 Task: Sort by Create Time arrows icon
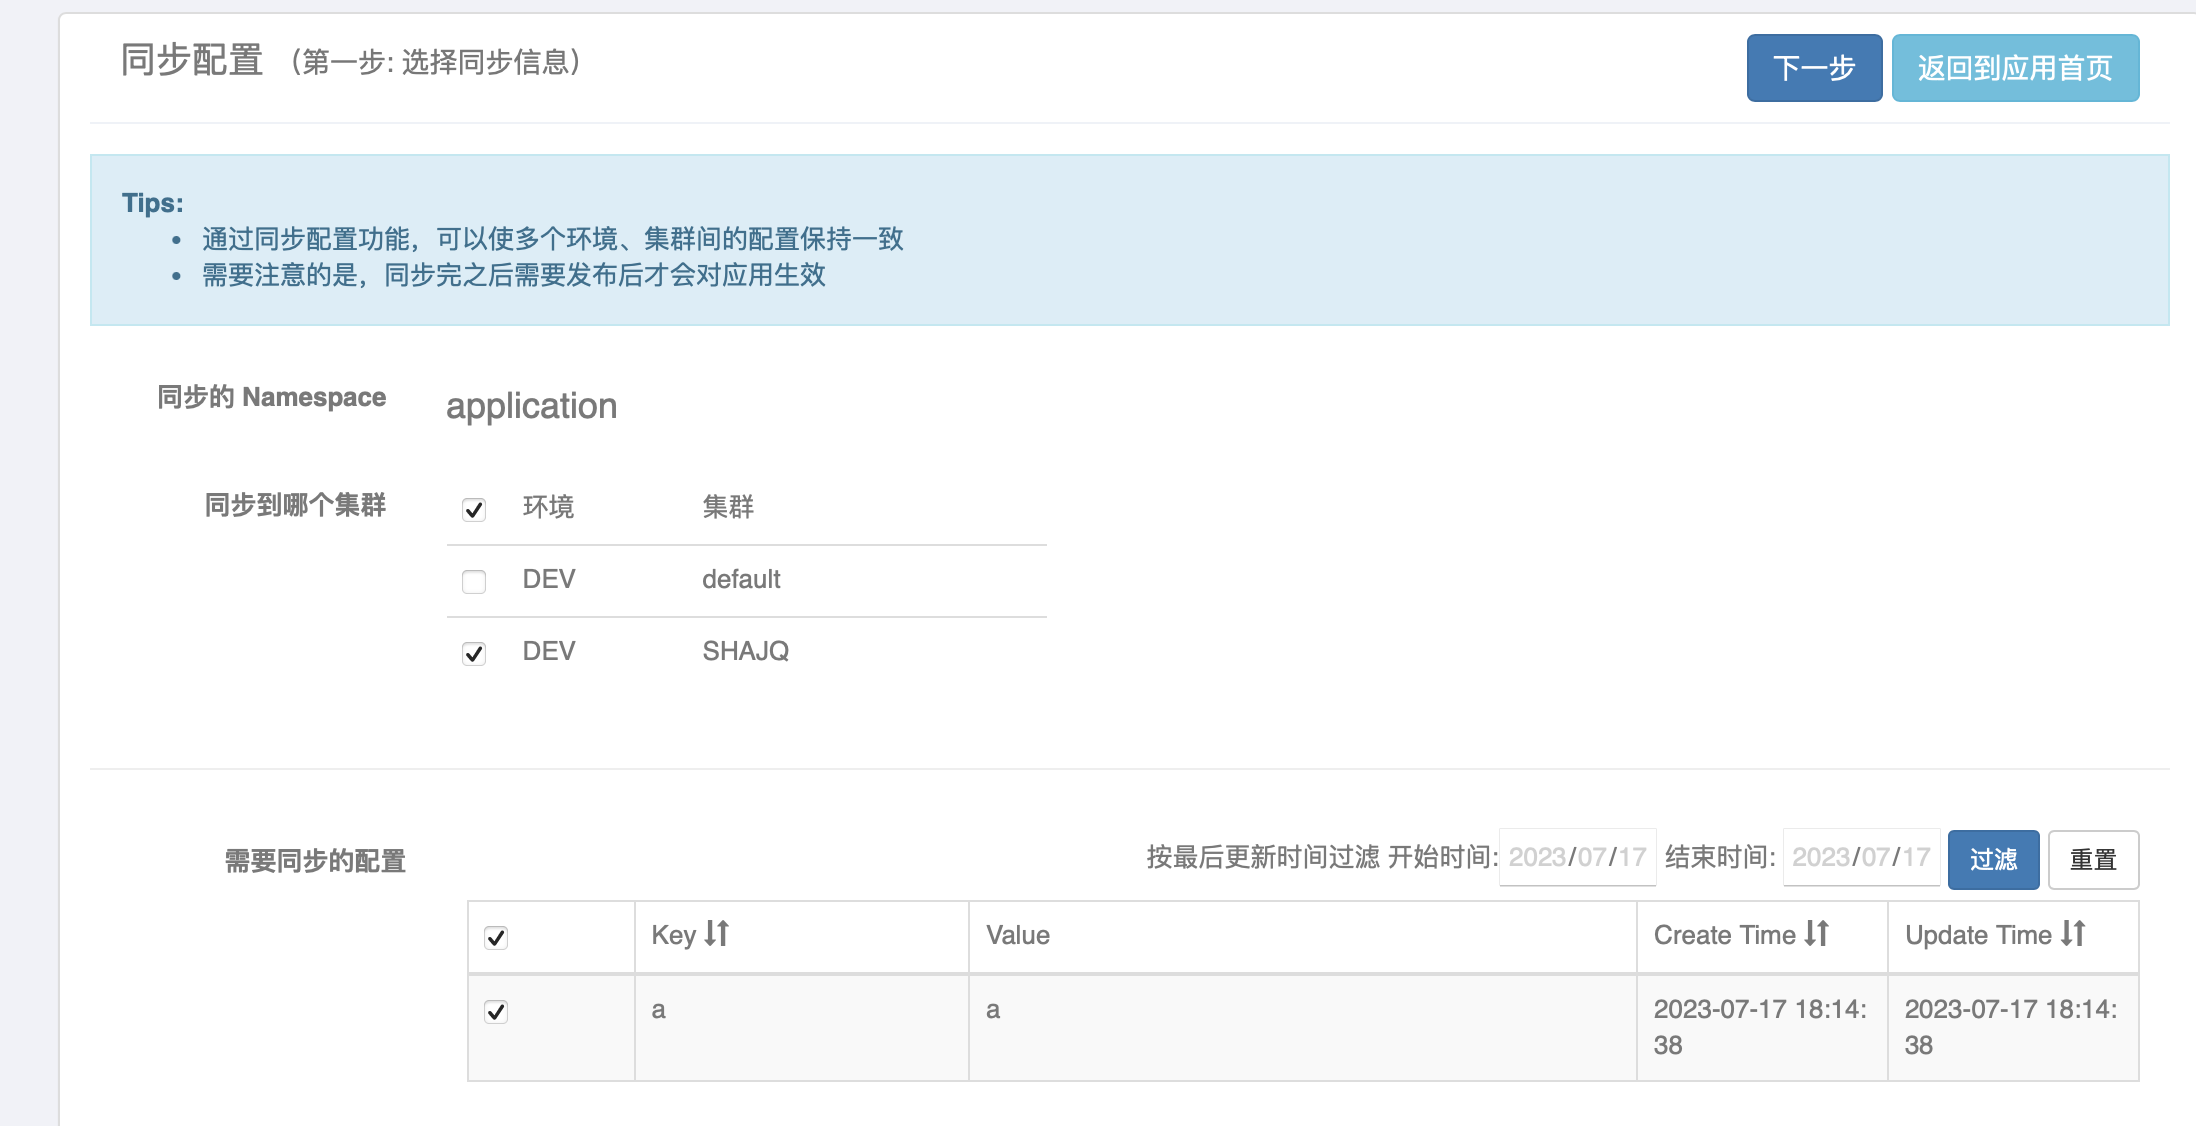coord(1817,934)
